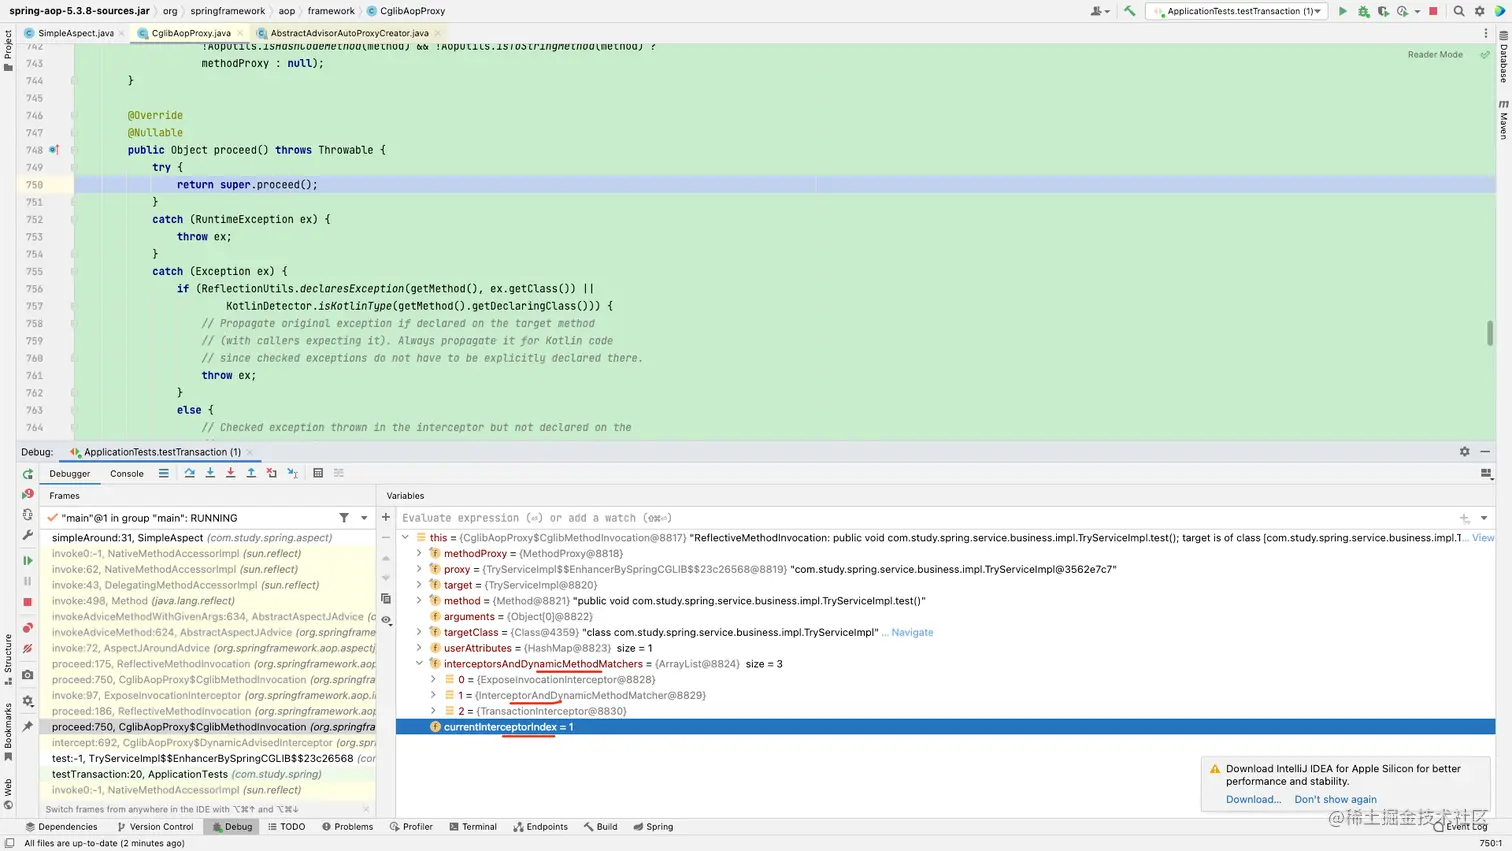The width and height of the screenshot is (1512, 851).
Task: Open the user account dropdown icon
Action: click(1100, 11)
